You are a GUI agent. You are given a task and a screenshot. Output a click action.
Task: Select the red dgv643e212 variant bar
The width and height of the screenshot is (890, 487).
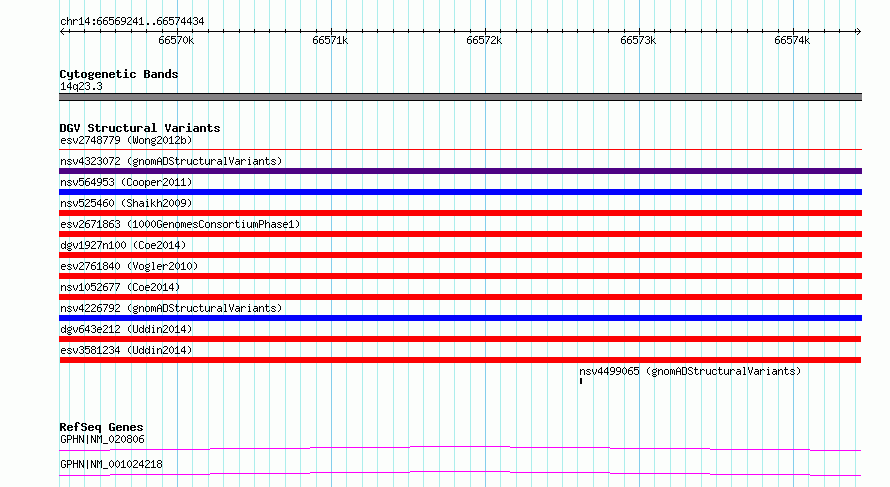460,339
